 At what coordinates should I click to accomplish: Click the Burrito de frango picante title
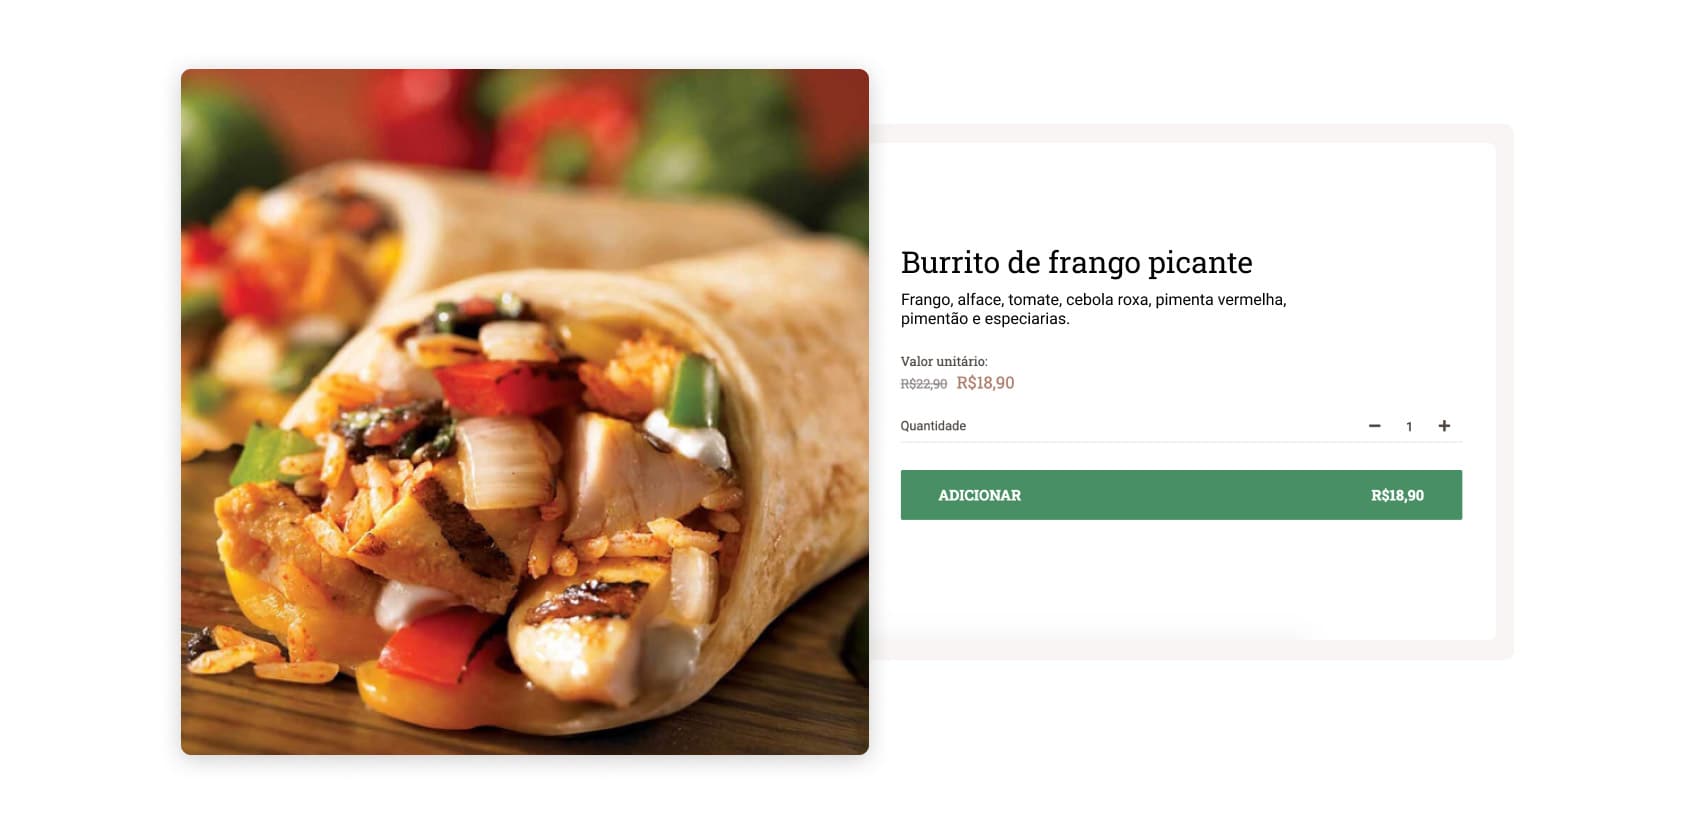point(1076,262)
